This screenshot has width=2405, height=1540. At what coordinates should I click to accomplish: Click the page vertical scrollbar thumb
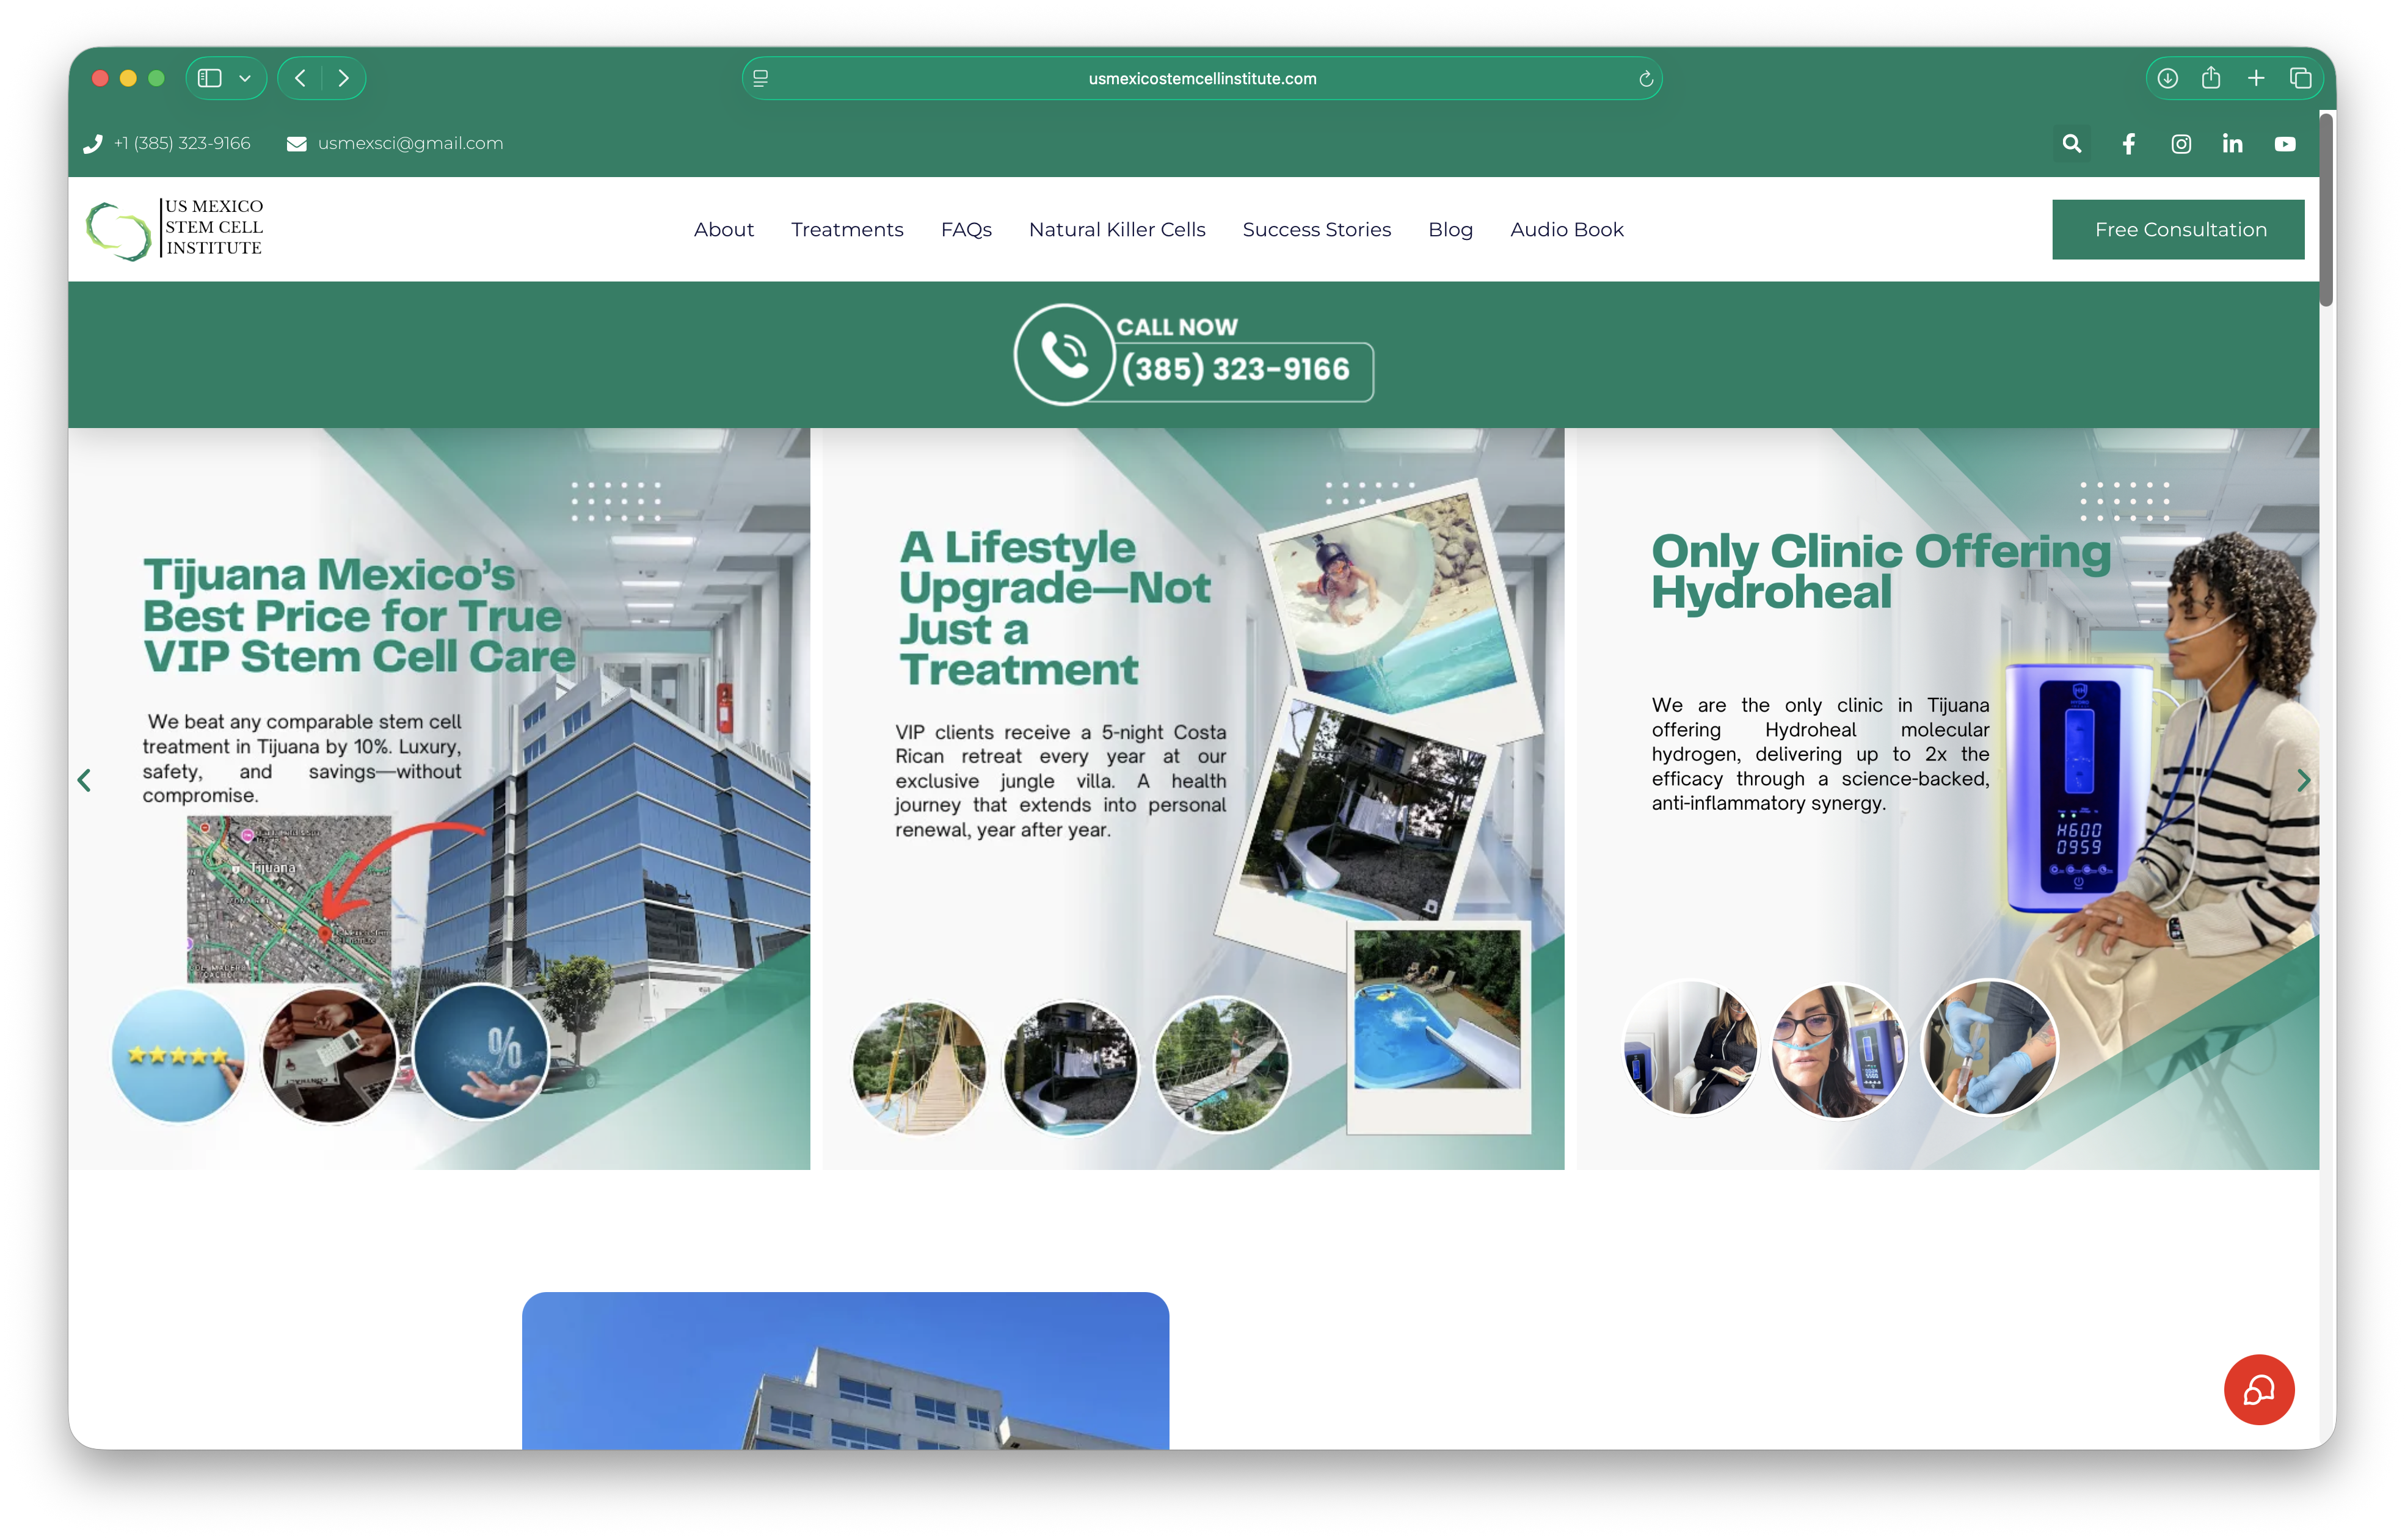[x=2326, y=209]
